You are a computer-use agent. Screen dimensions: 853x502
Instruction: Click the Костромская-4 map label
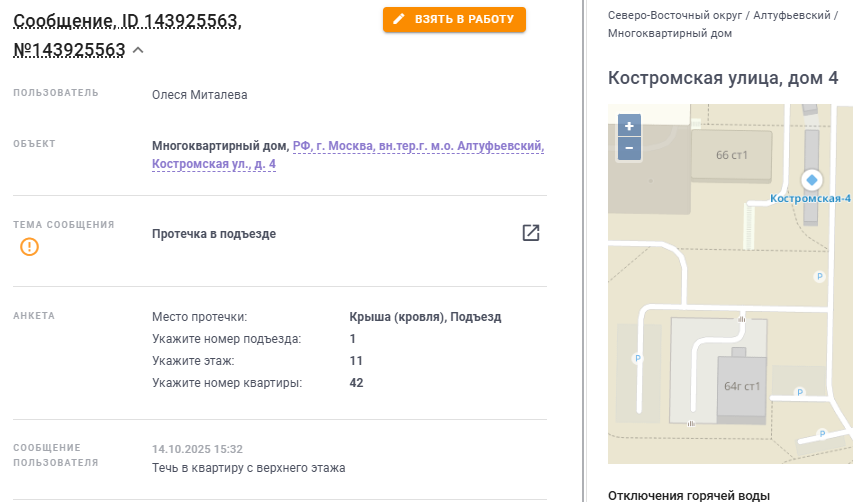click(809, 198)
